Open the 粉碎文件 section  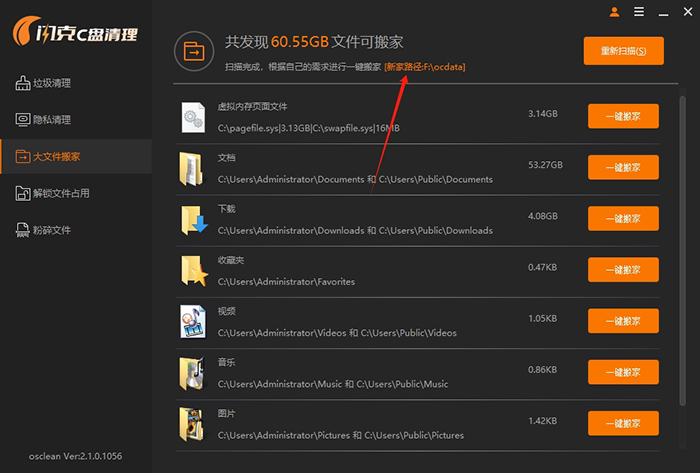point(76,230)
